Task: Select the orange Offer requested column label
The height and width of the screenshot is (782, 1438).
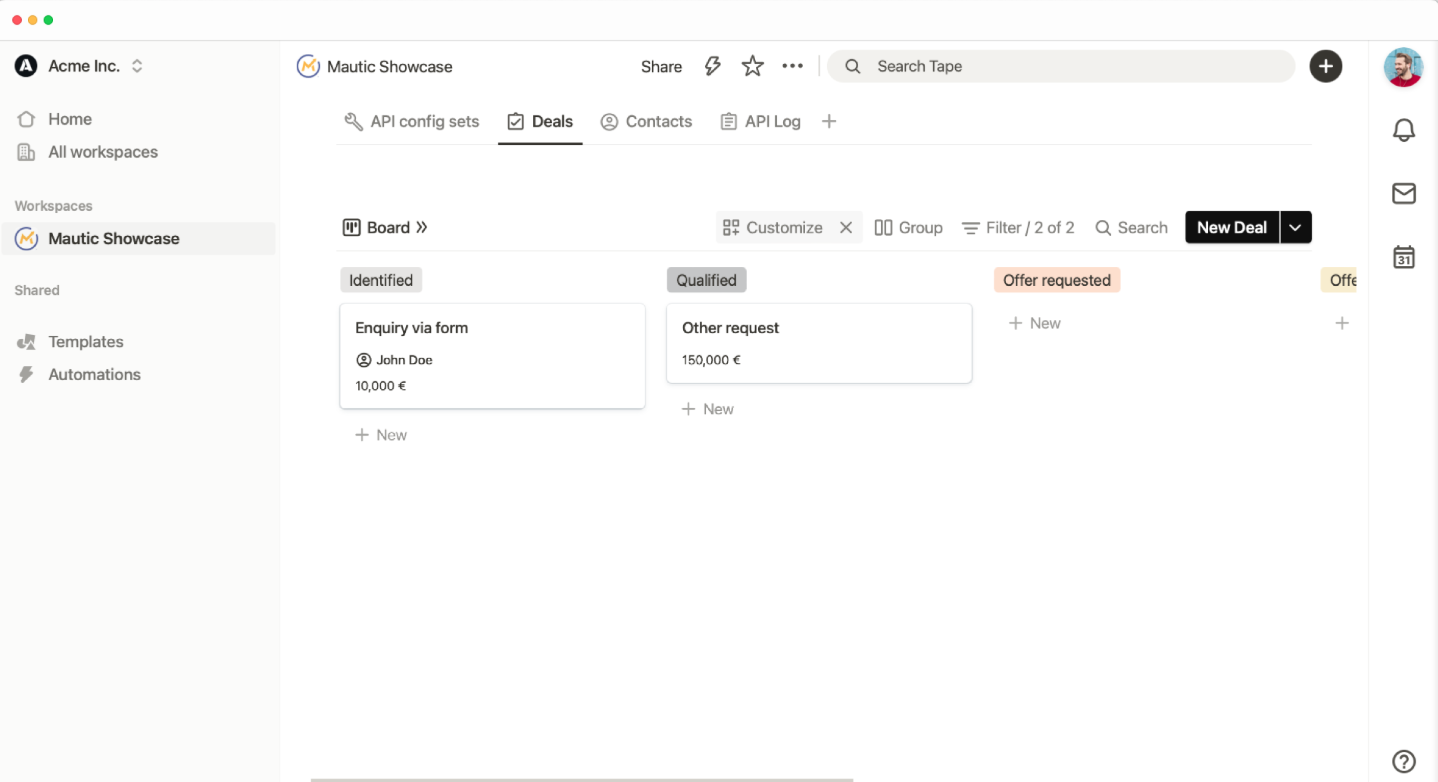Action: (1057, 280)
